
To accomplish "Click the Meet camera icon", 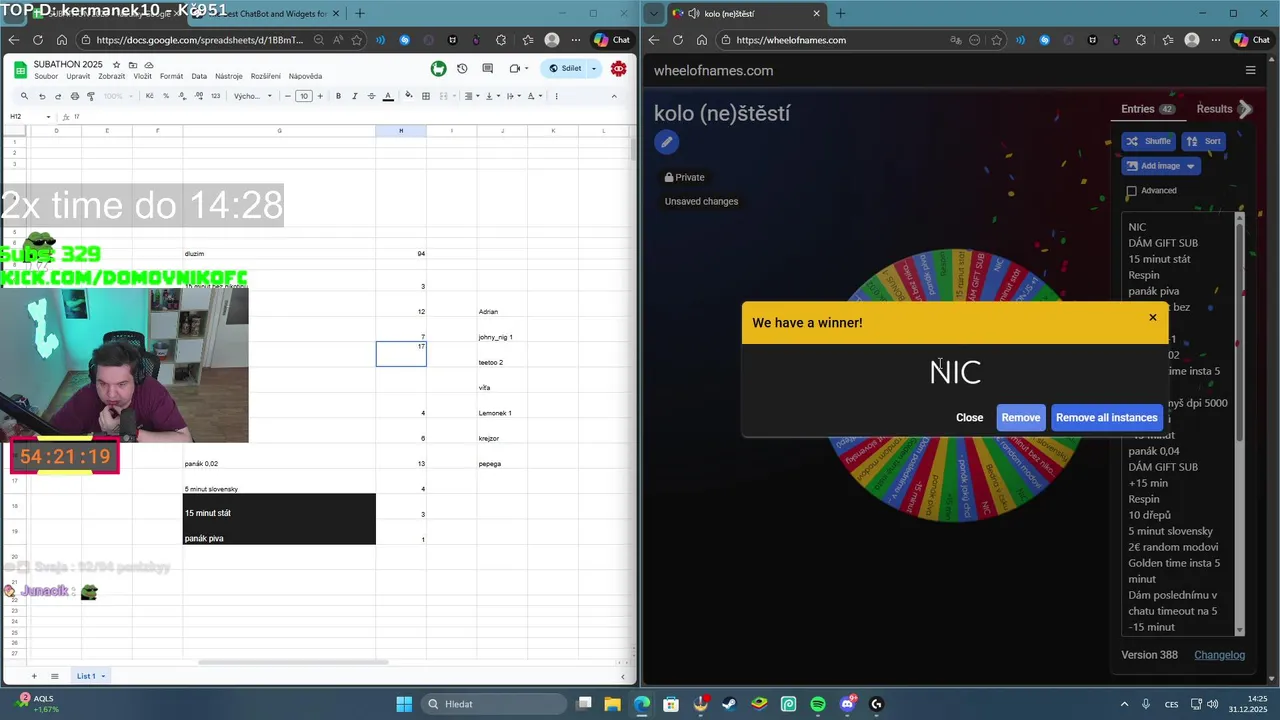I will click(514, 69).
